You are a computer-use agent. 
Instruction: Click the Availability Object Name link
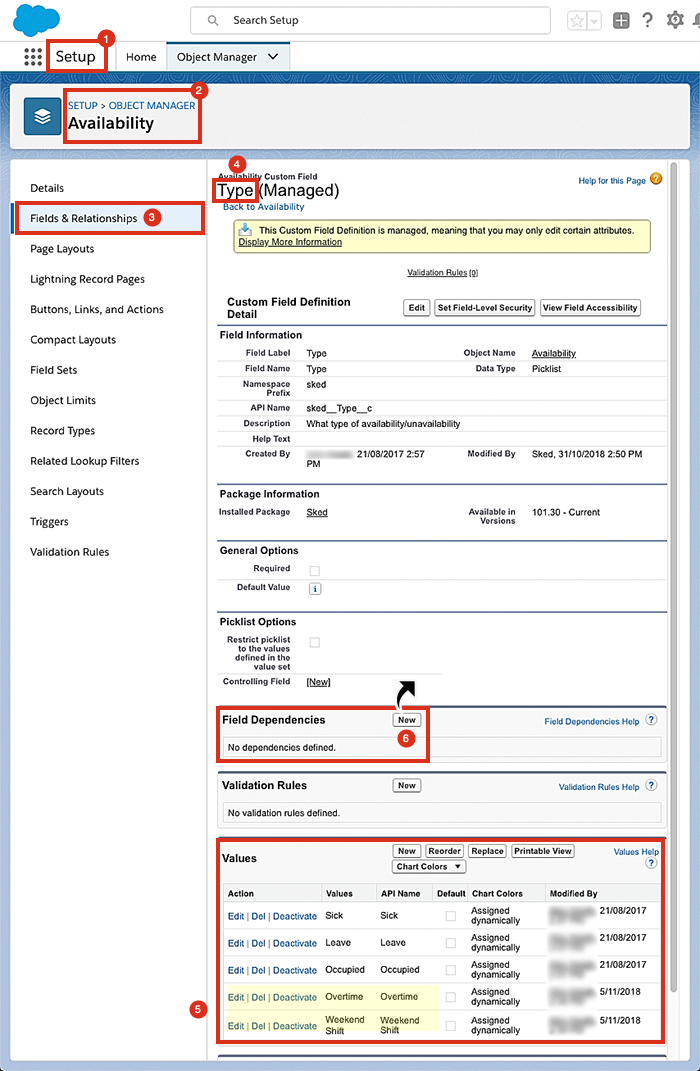click(x=554, y=353)
